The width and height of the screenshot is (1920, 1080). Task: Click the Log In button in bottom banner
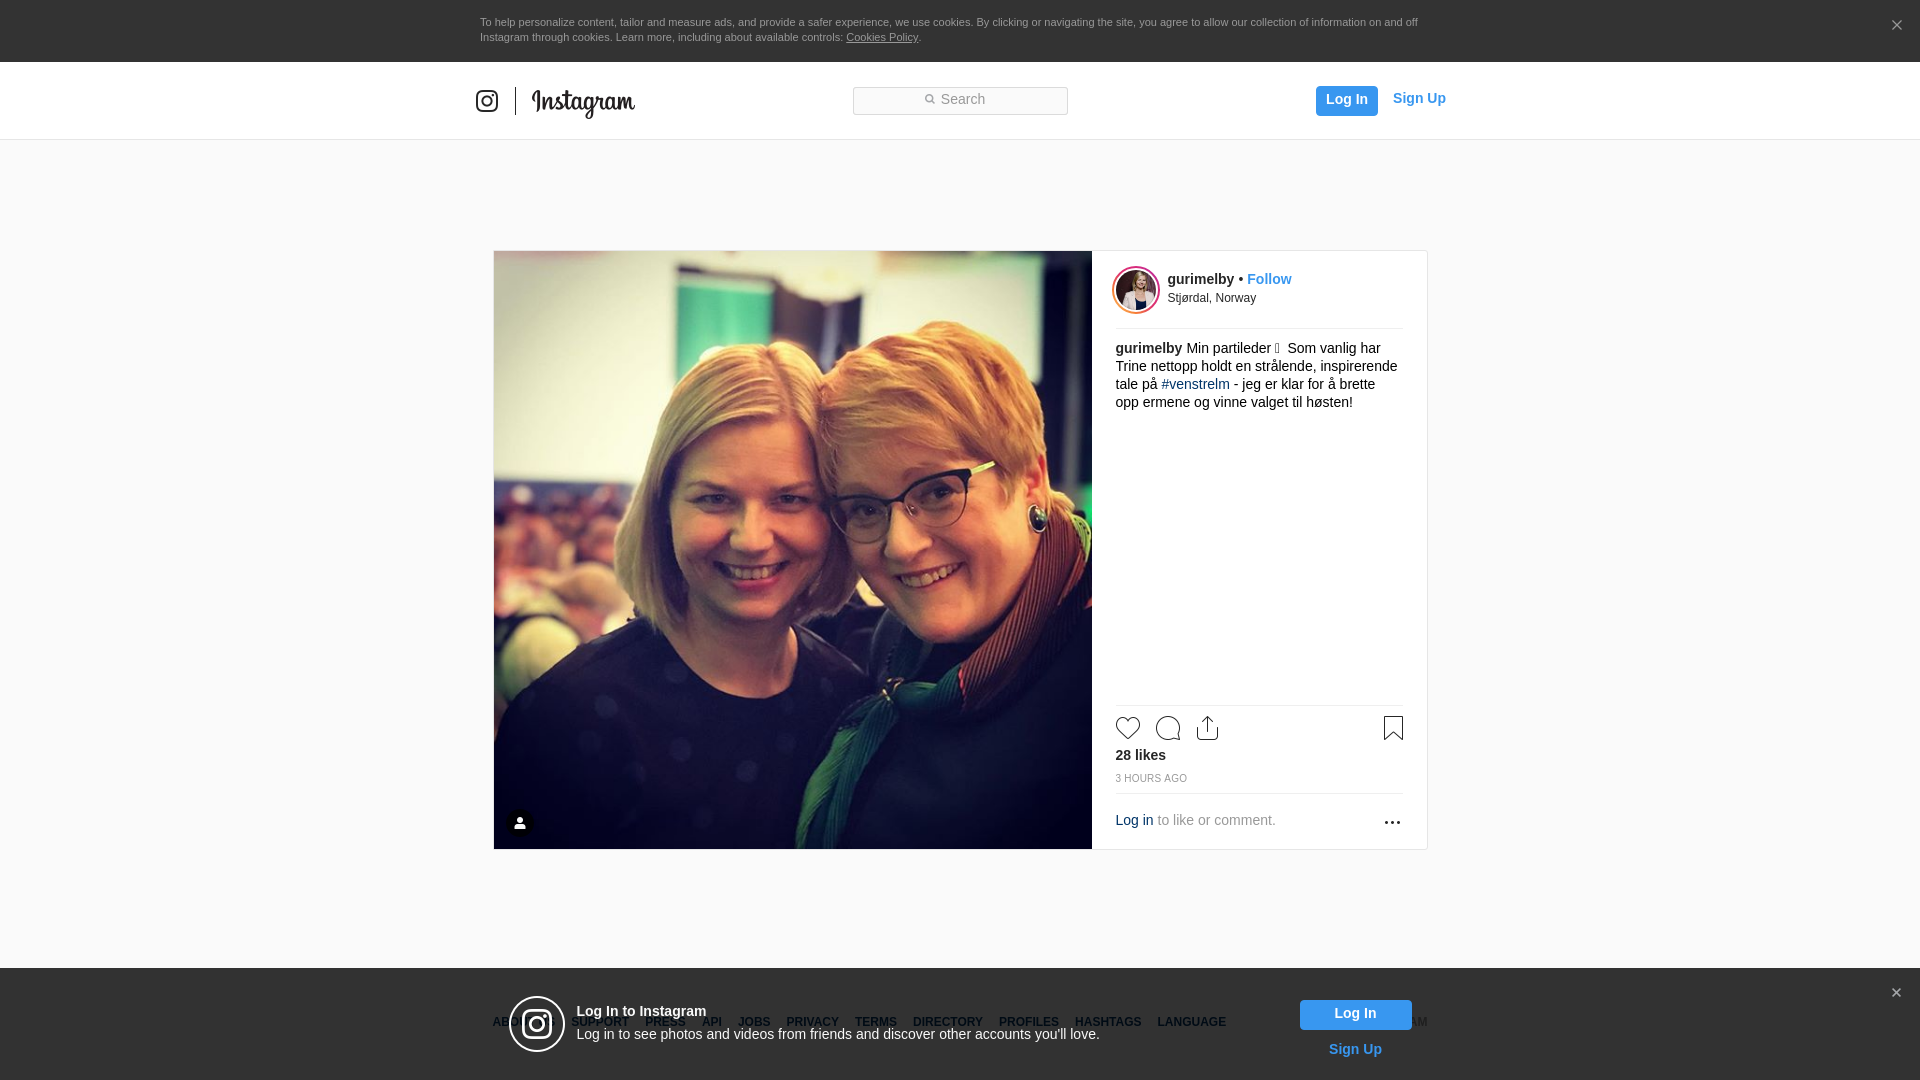click(x=1356, y=1015)
